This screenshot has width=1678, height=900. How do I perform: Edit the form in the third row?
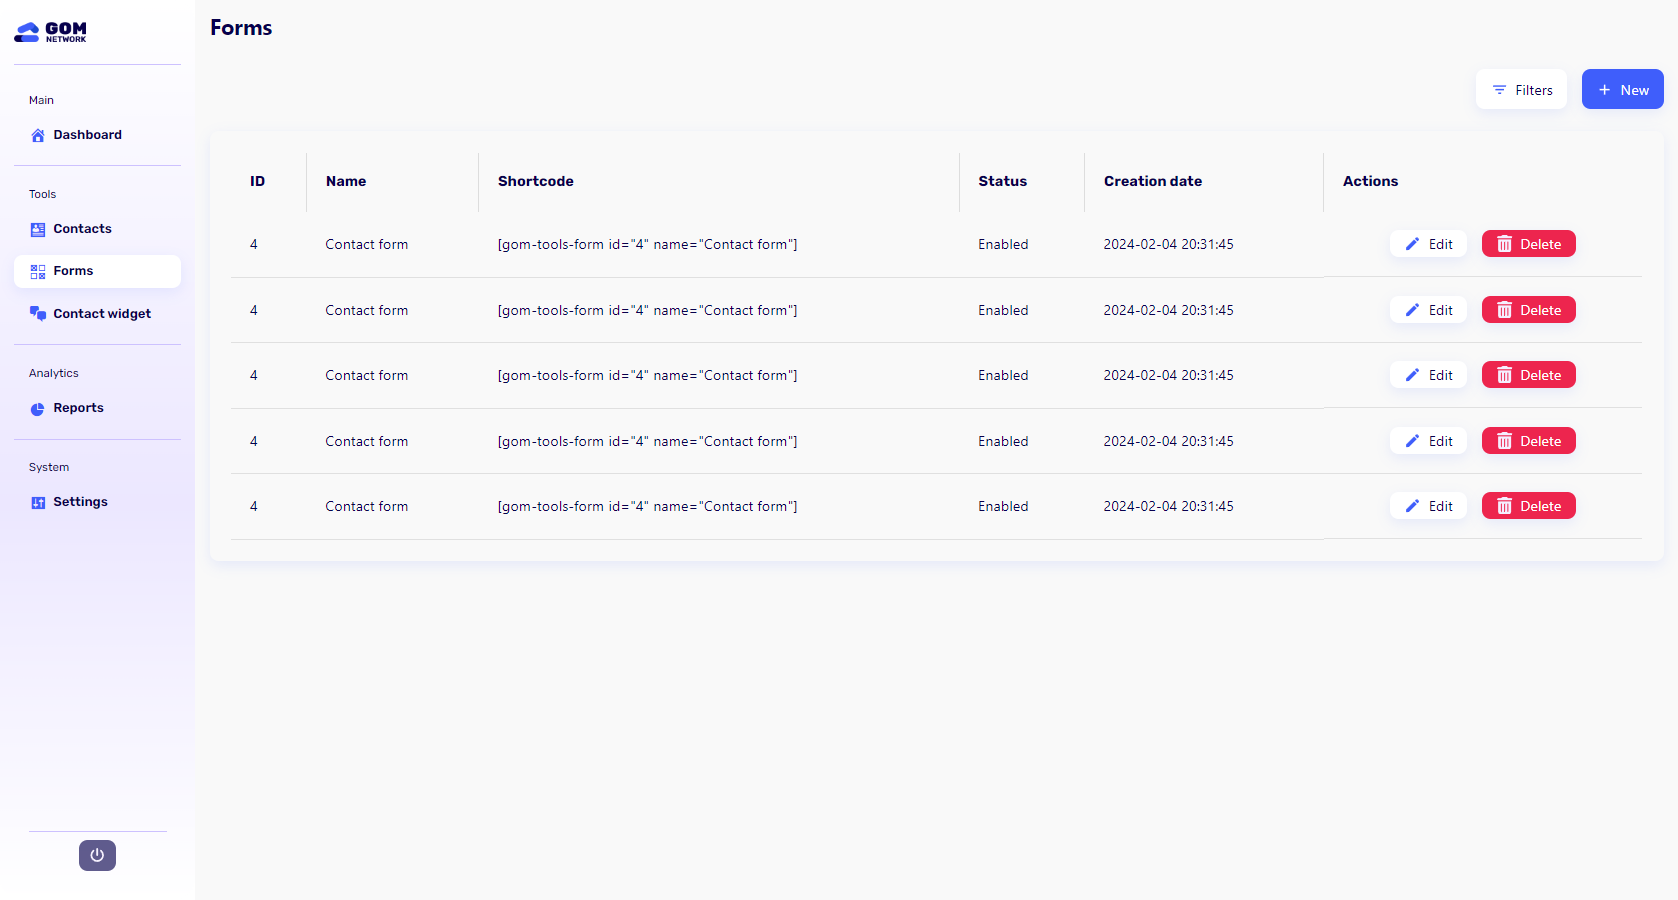click(1428, 375)
